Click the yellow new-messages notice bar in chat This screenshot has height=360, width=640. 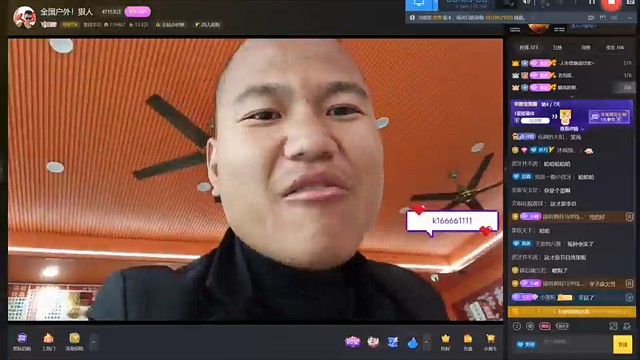tap(571, 312)
